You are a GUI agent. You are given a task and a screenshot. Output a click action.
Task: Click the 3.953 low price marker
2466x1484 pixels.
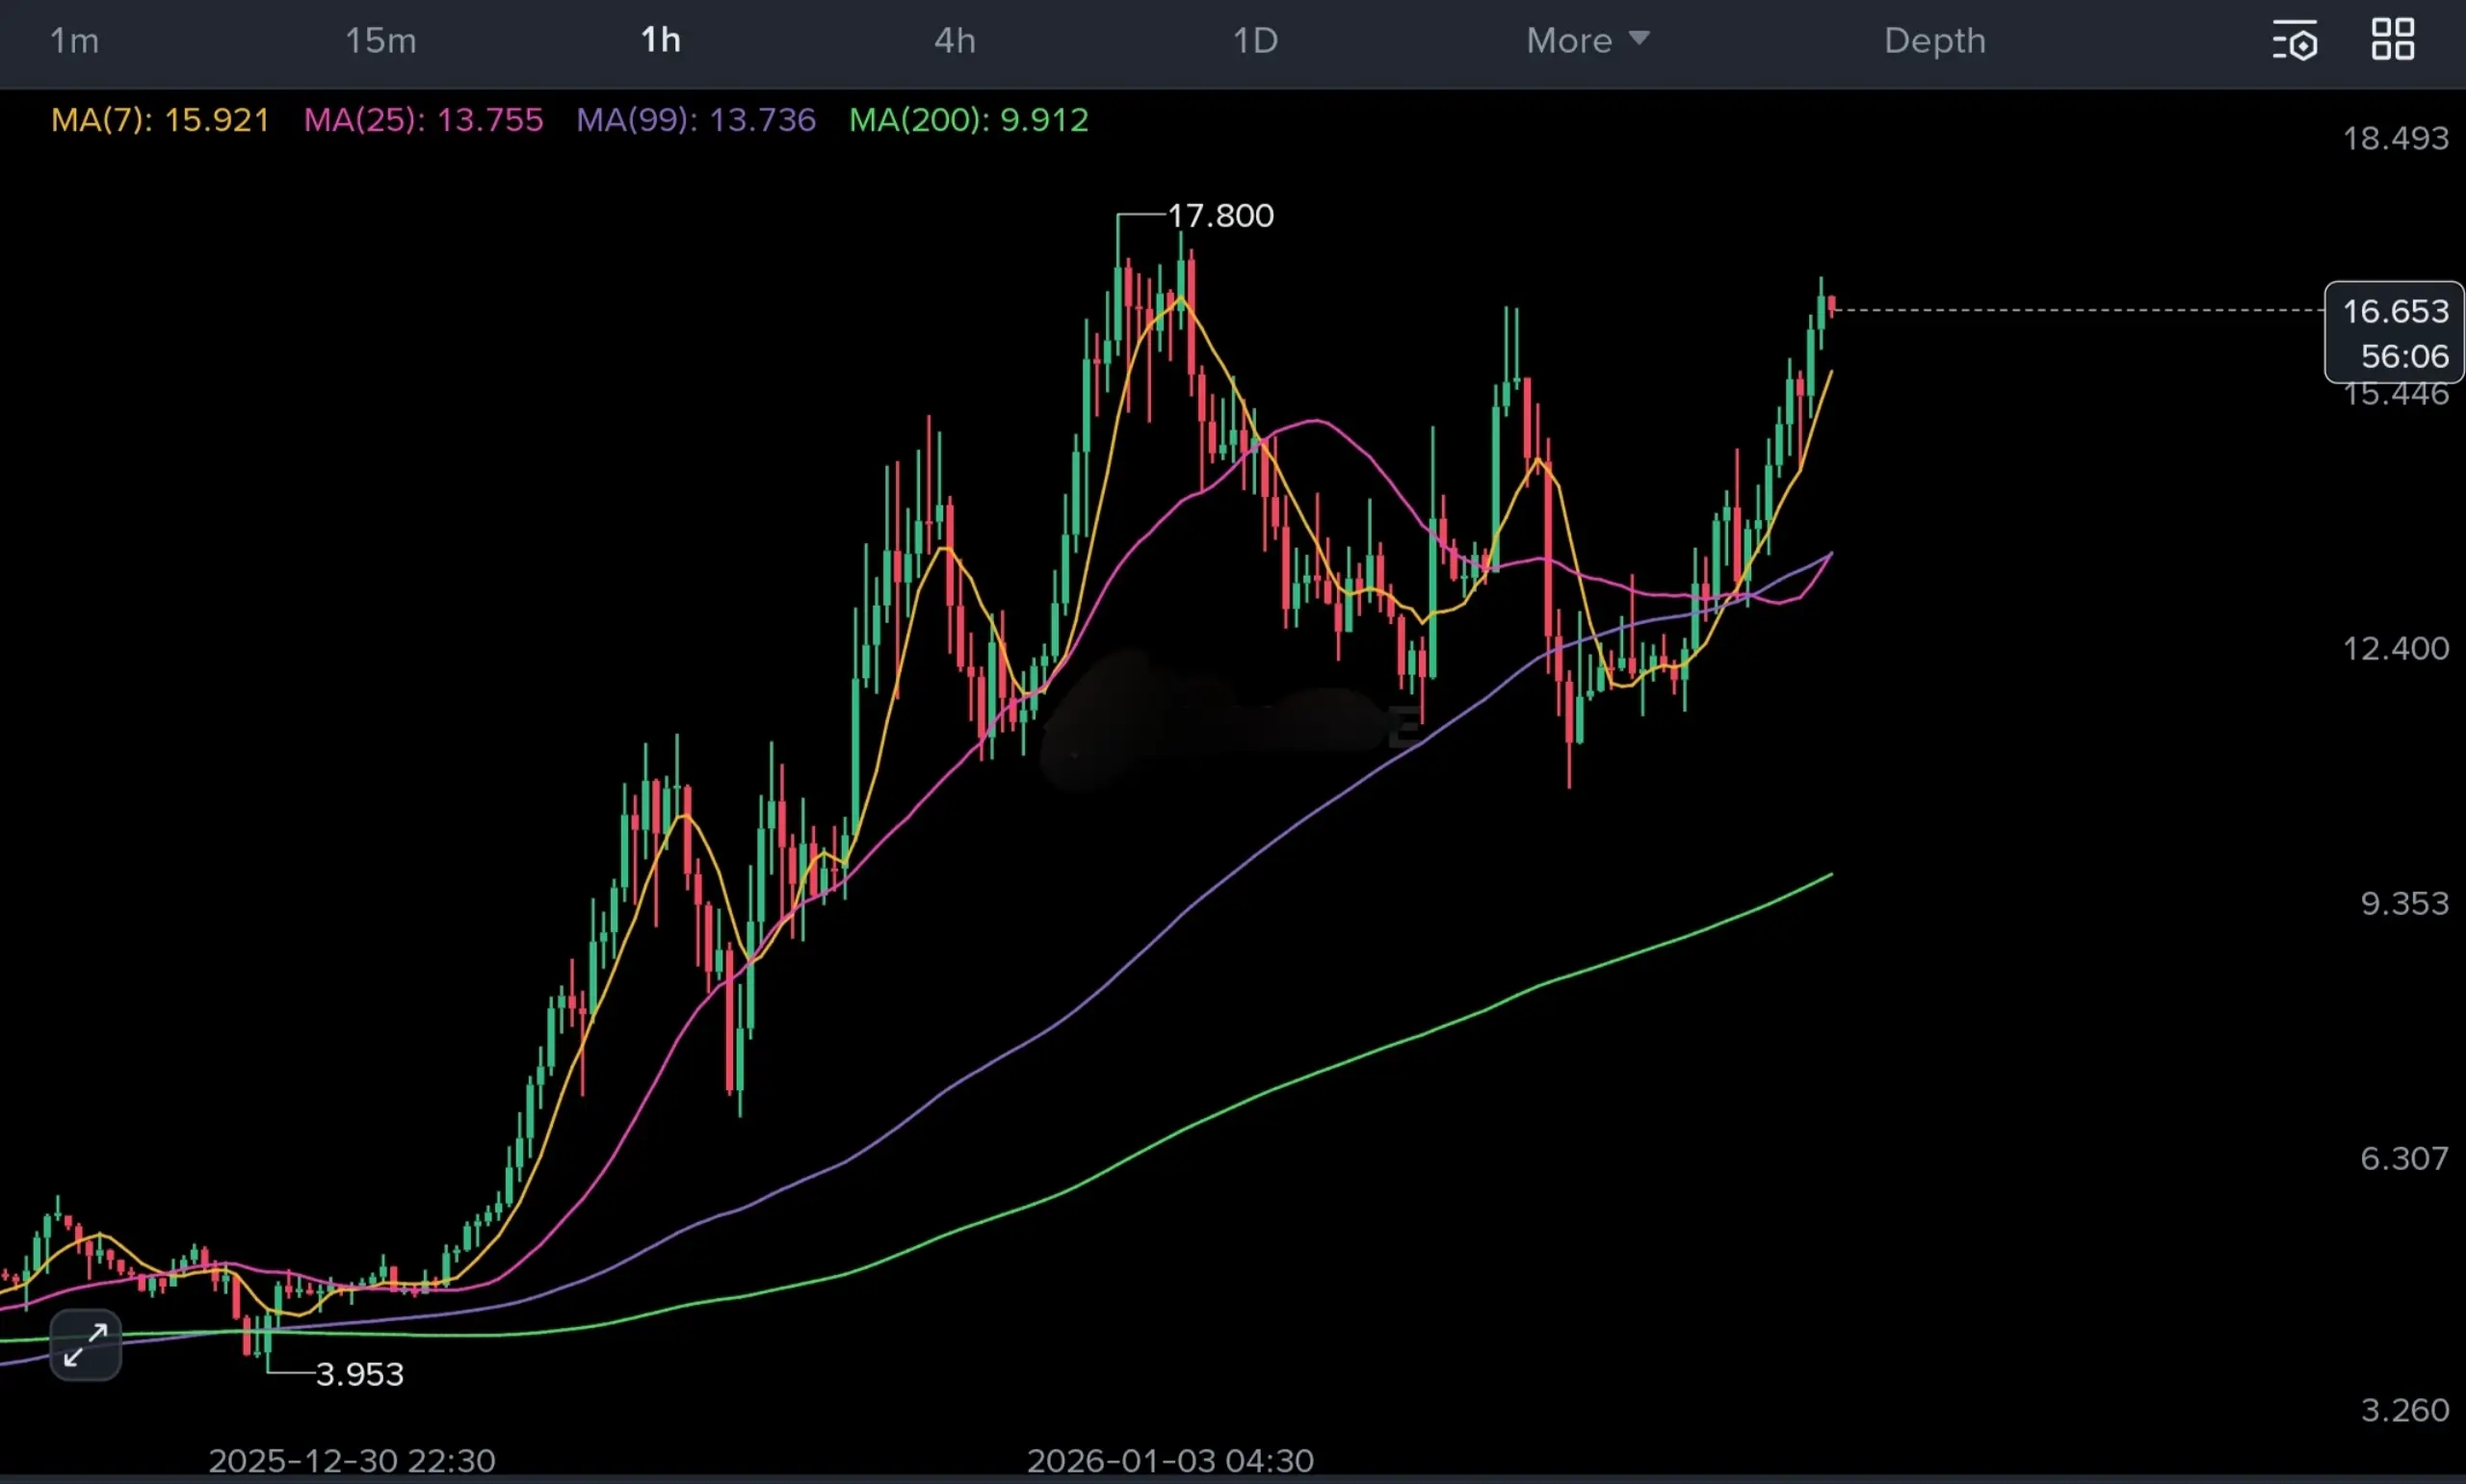pyautogui.click(x=359, y=1374)
